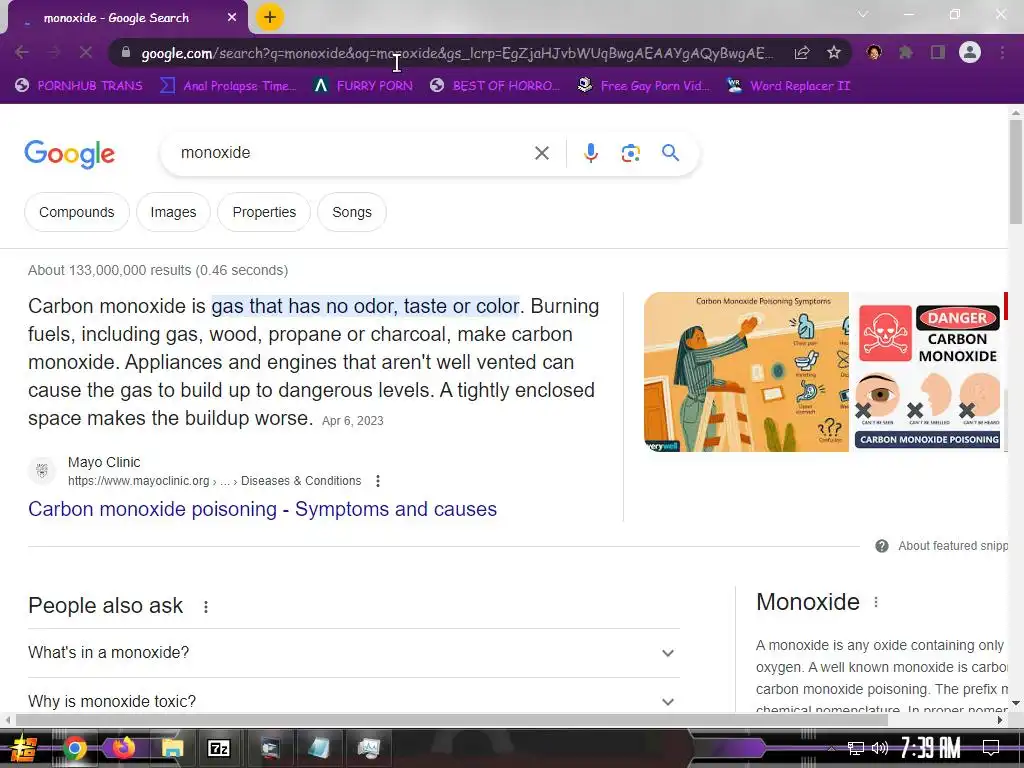Bookmark this page with star icon
The image size is (1024, 768).
pos(834,53)
